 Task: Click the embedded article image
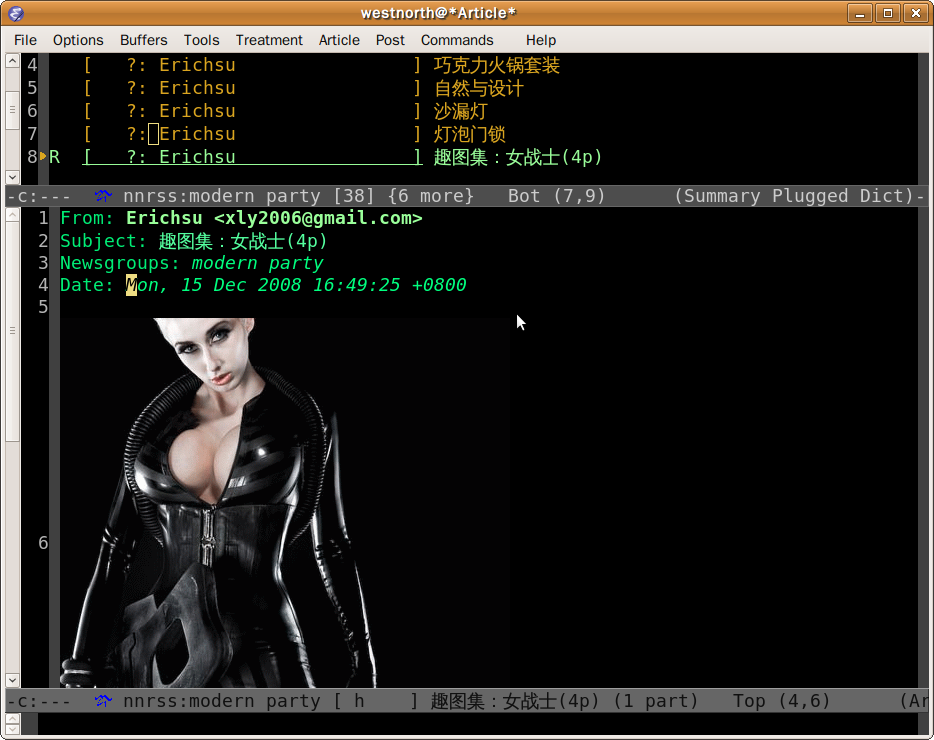click(x=285, y=502)
